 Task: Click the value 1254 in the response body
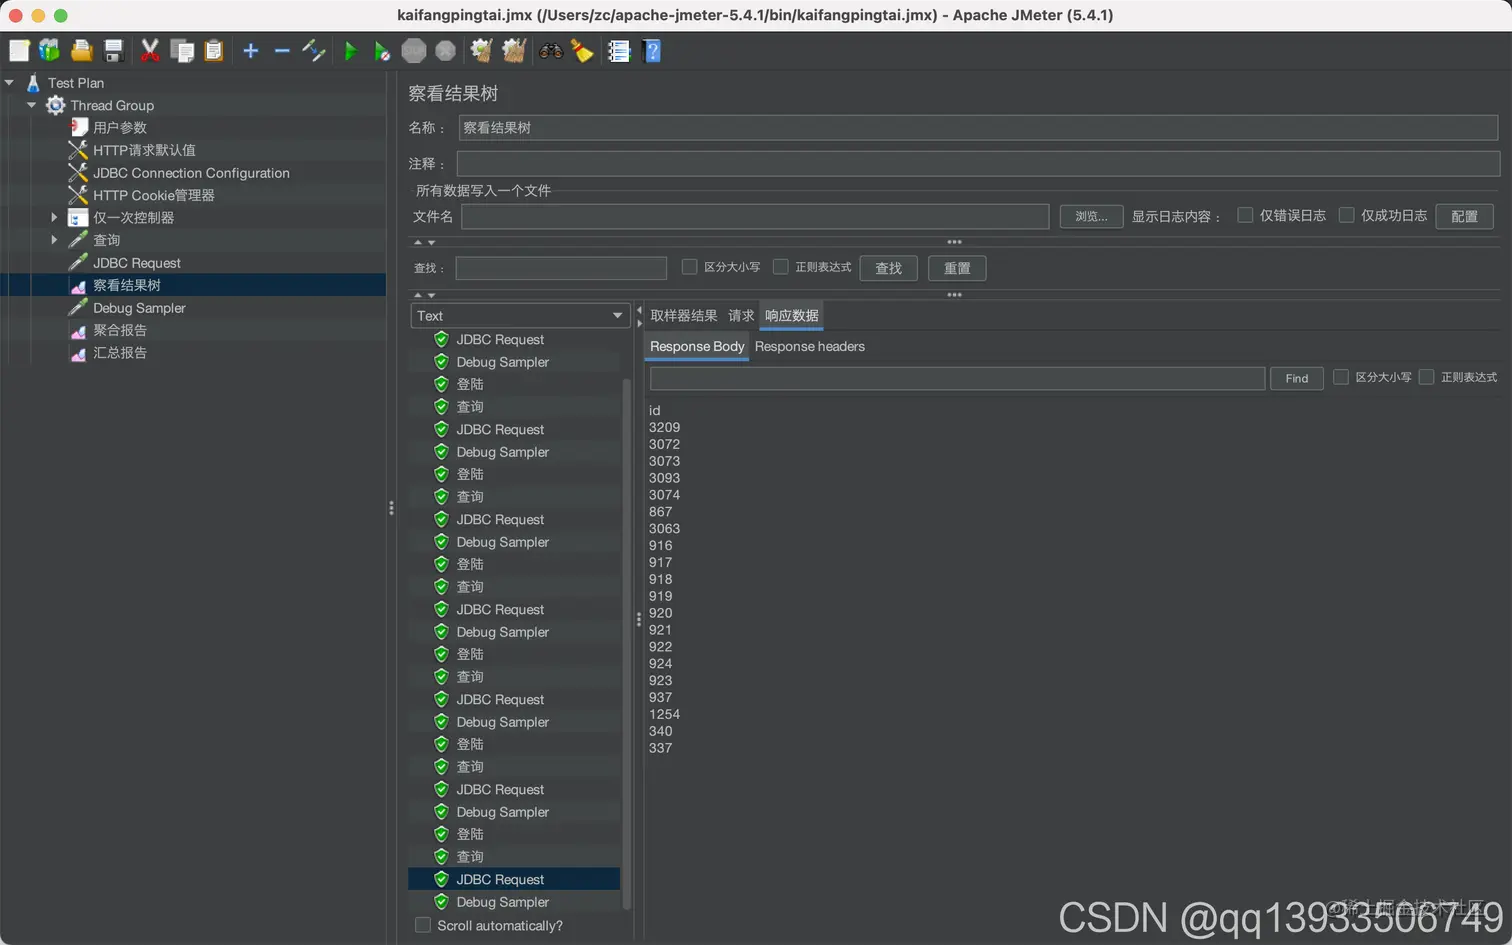(x=664, y=714)
